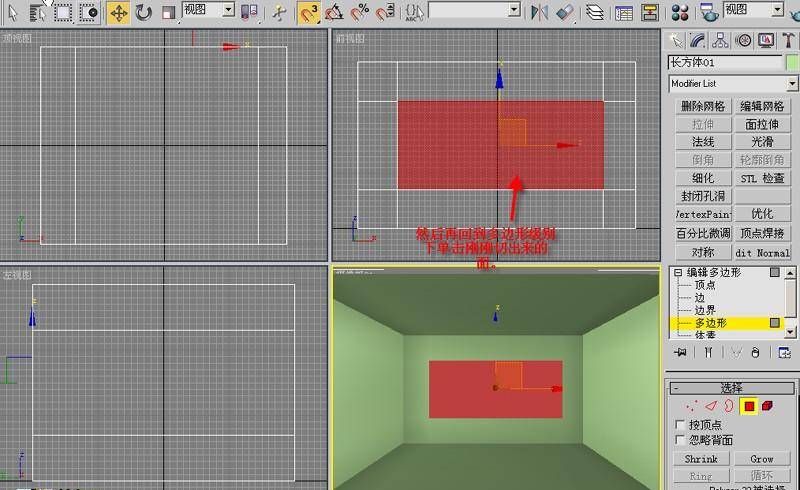Image resolution: width=800 pixels, height=490 pixels.
Task: Open the Curve Editor icon
Action: click(x=623, y=13)
